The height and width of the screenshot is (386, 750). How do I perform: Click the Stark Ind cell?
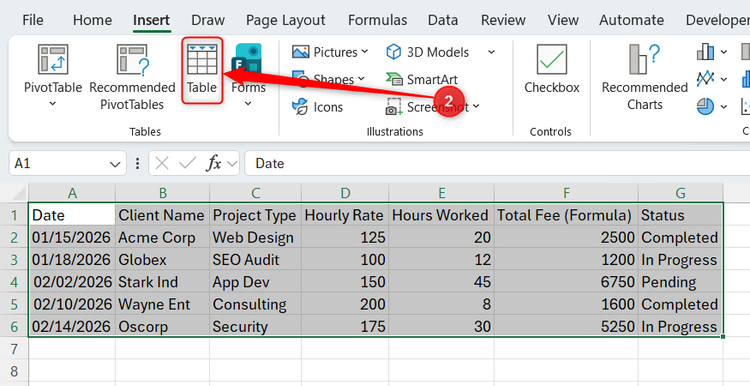point(162,282)
